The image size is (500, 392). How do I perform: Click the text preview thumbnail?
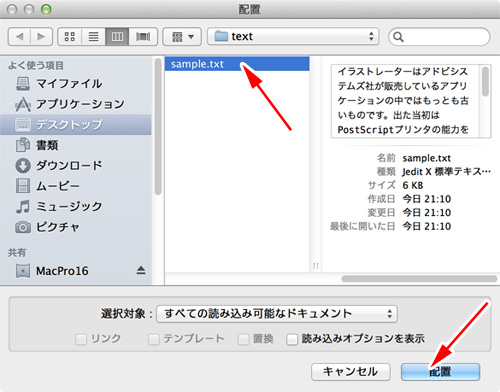pyautogui.click(x=411, y=101)
